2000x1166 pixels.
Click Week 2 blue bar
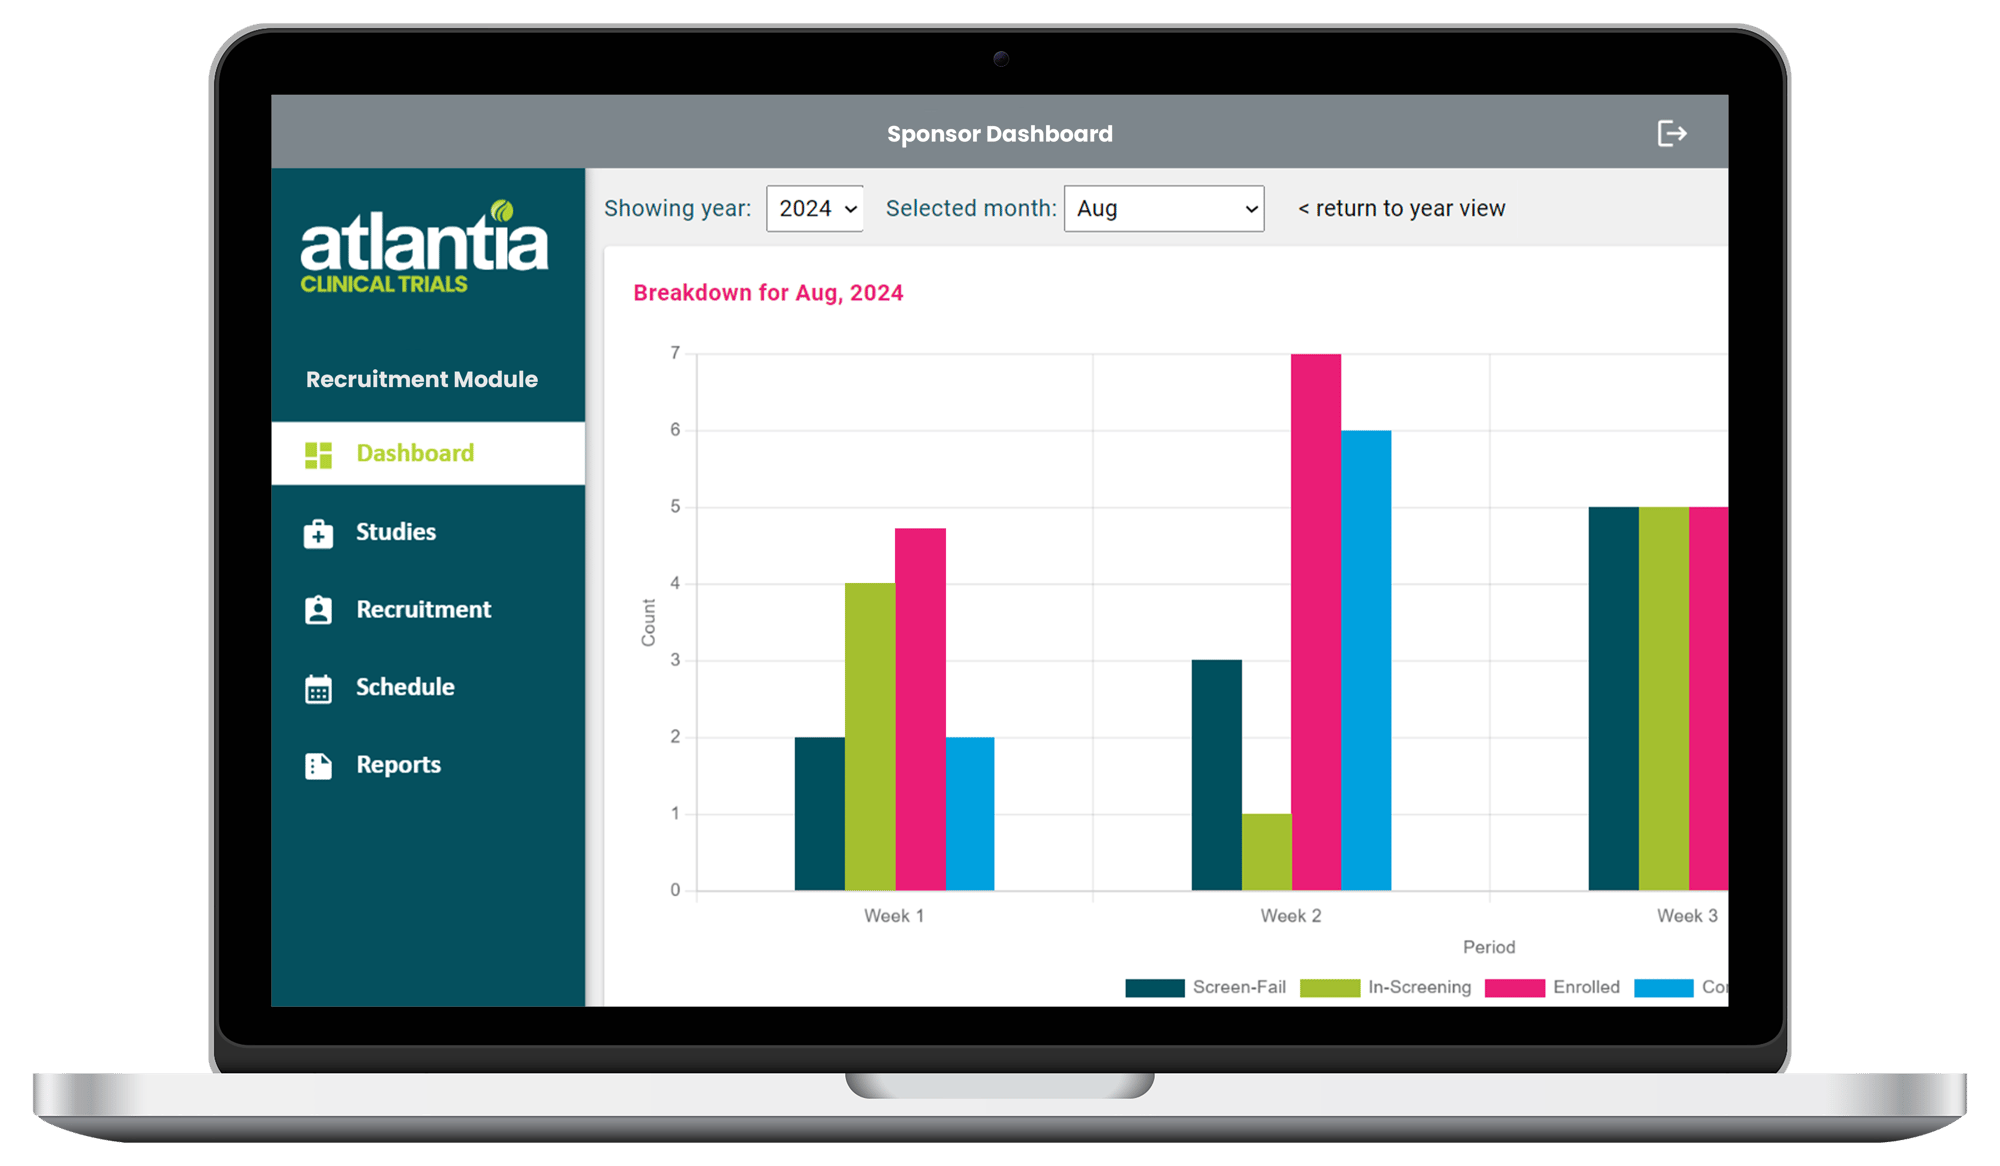1366,660
